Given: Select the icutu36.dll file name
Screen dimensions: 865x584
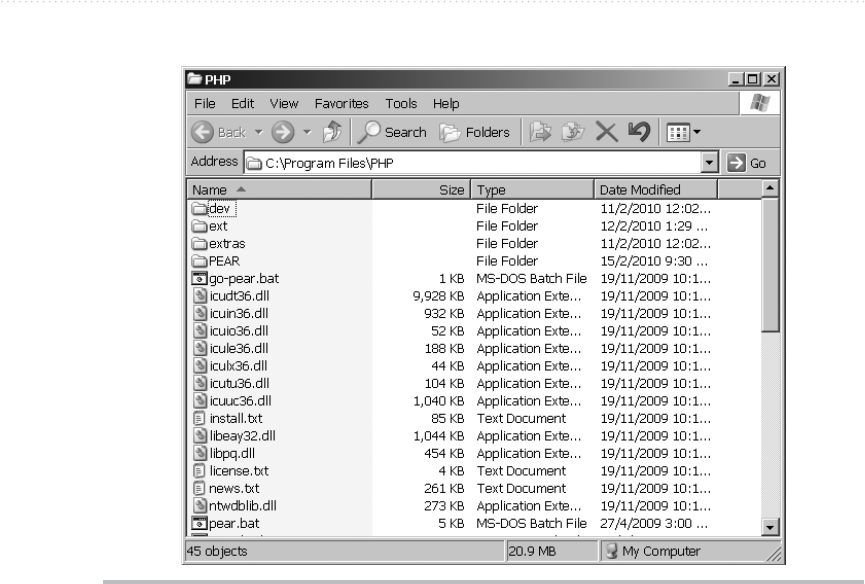Looking at the screenshot, I should (x=239, y=383).
